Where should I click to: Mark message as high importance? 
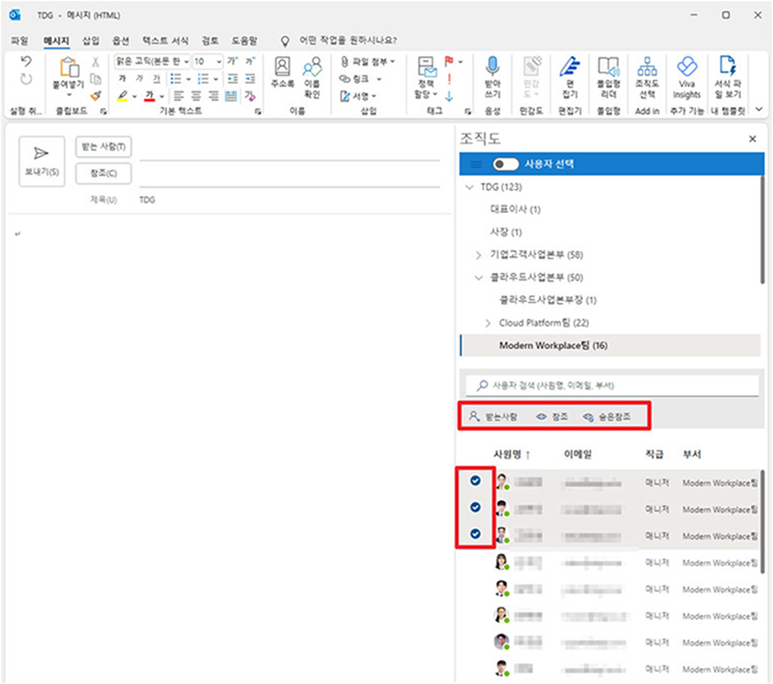[x=449, y=79]
